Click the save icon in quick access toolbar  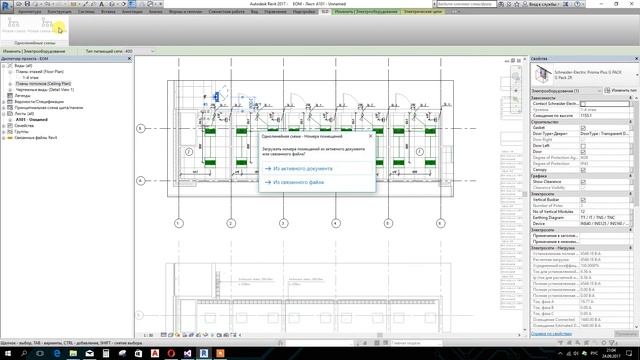click(27, 4)
